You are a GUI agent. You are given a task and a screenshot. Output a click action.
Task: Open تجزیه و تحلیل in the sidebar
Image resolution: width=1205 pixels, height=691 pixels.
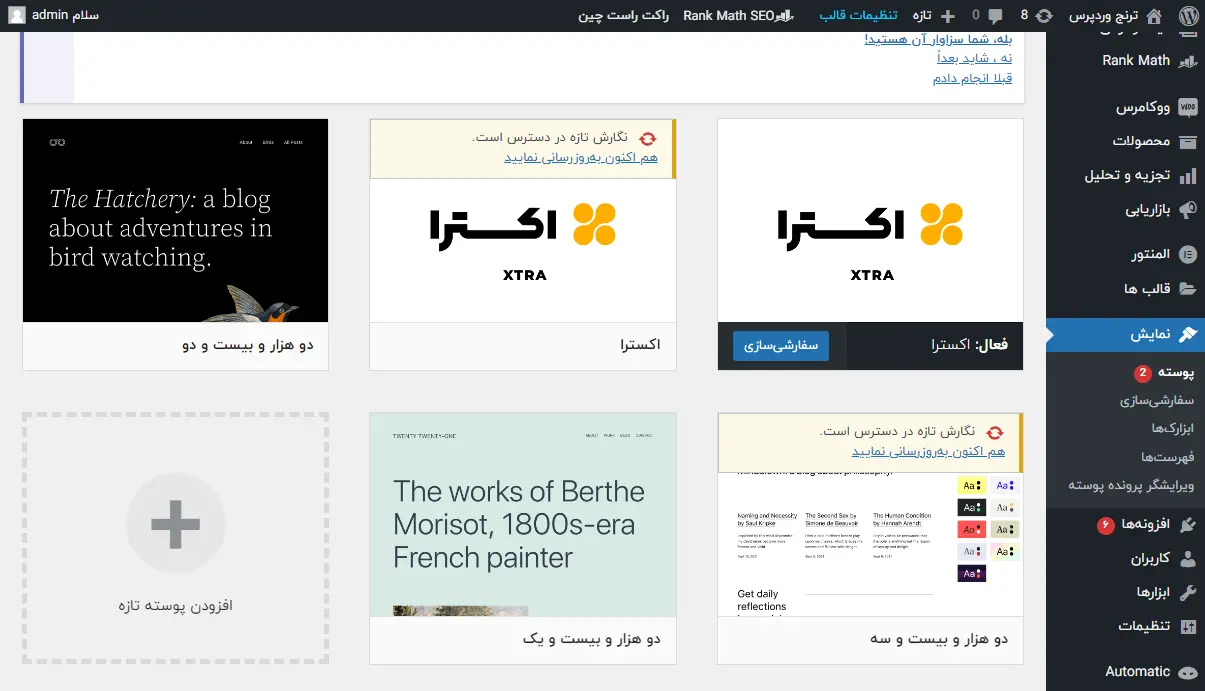tap(1127, 175)
